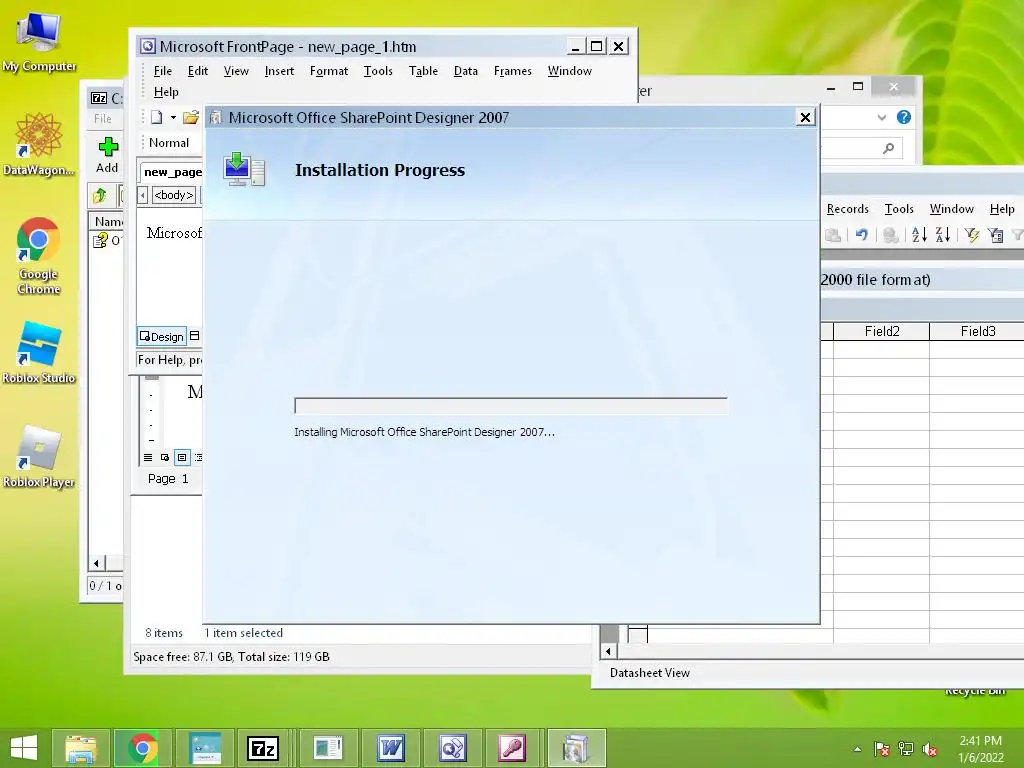Open the View menu in FrontPage

236,71
